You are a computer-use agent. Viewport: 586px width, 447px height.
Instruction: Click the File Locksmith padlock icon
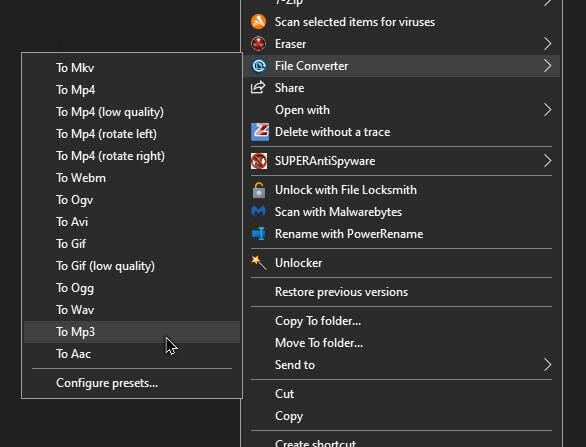tap(259, 189)
